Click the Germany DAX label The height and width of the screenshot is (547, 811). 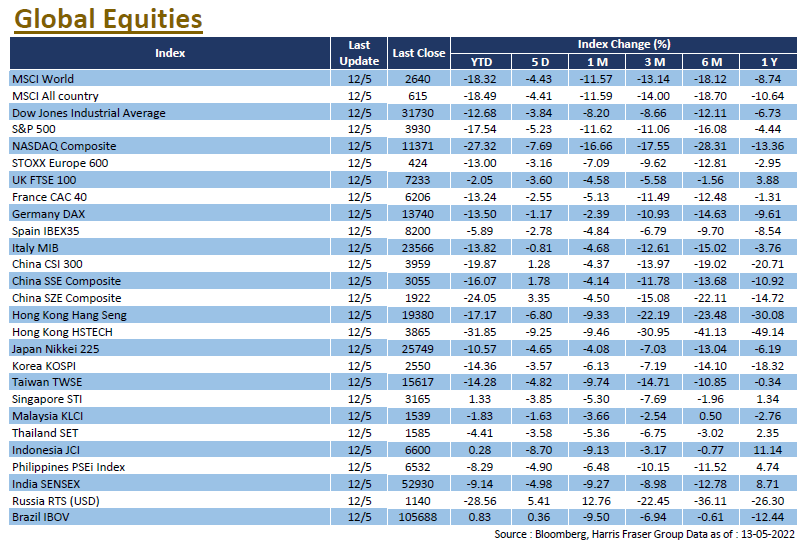[x=48, y=214]
